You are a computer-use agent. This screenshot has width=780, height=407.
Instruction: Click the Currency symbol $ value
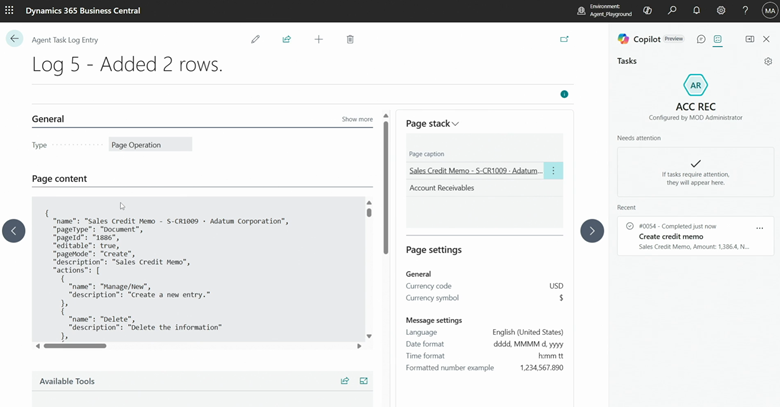[x=561, y=298]
